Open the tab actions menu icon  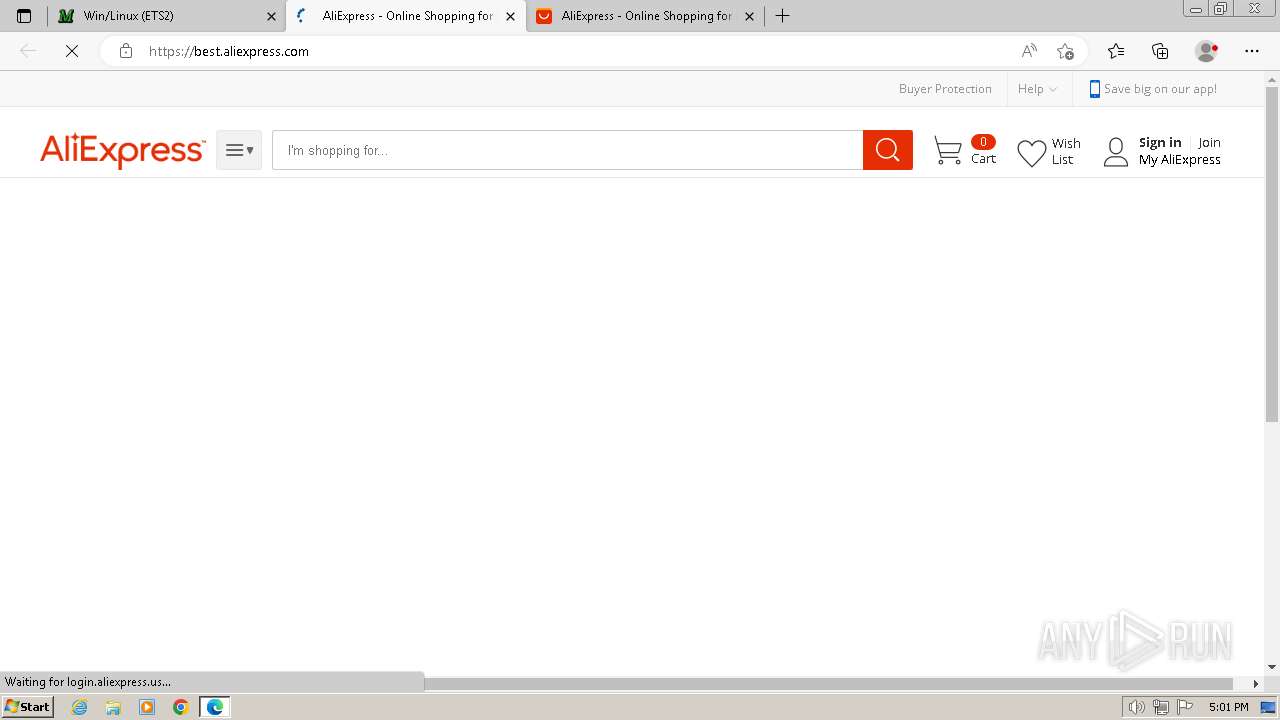24,16
